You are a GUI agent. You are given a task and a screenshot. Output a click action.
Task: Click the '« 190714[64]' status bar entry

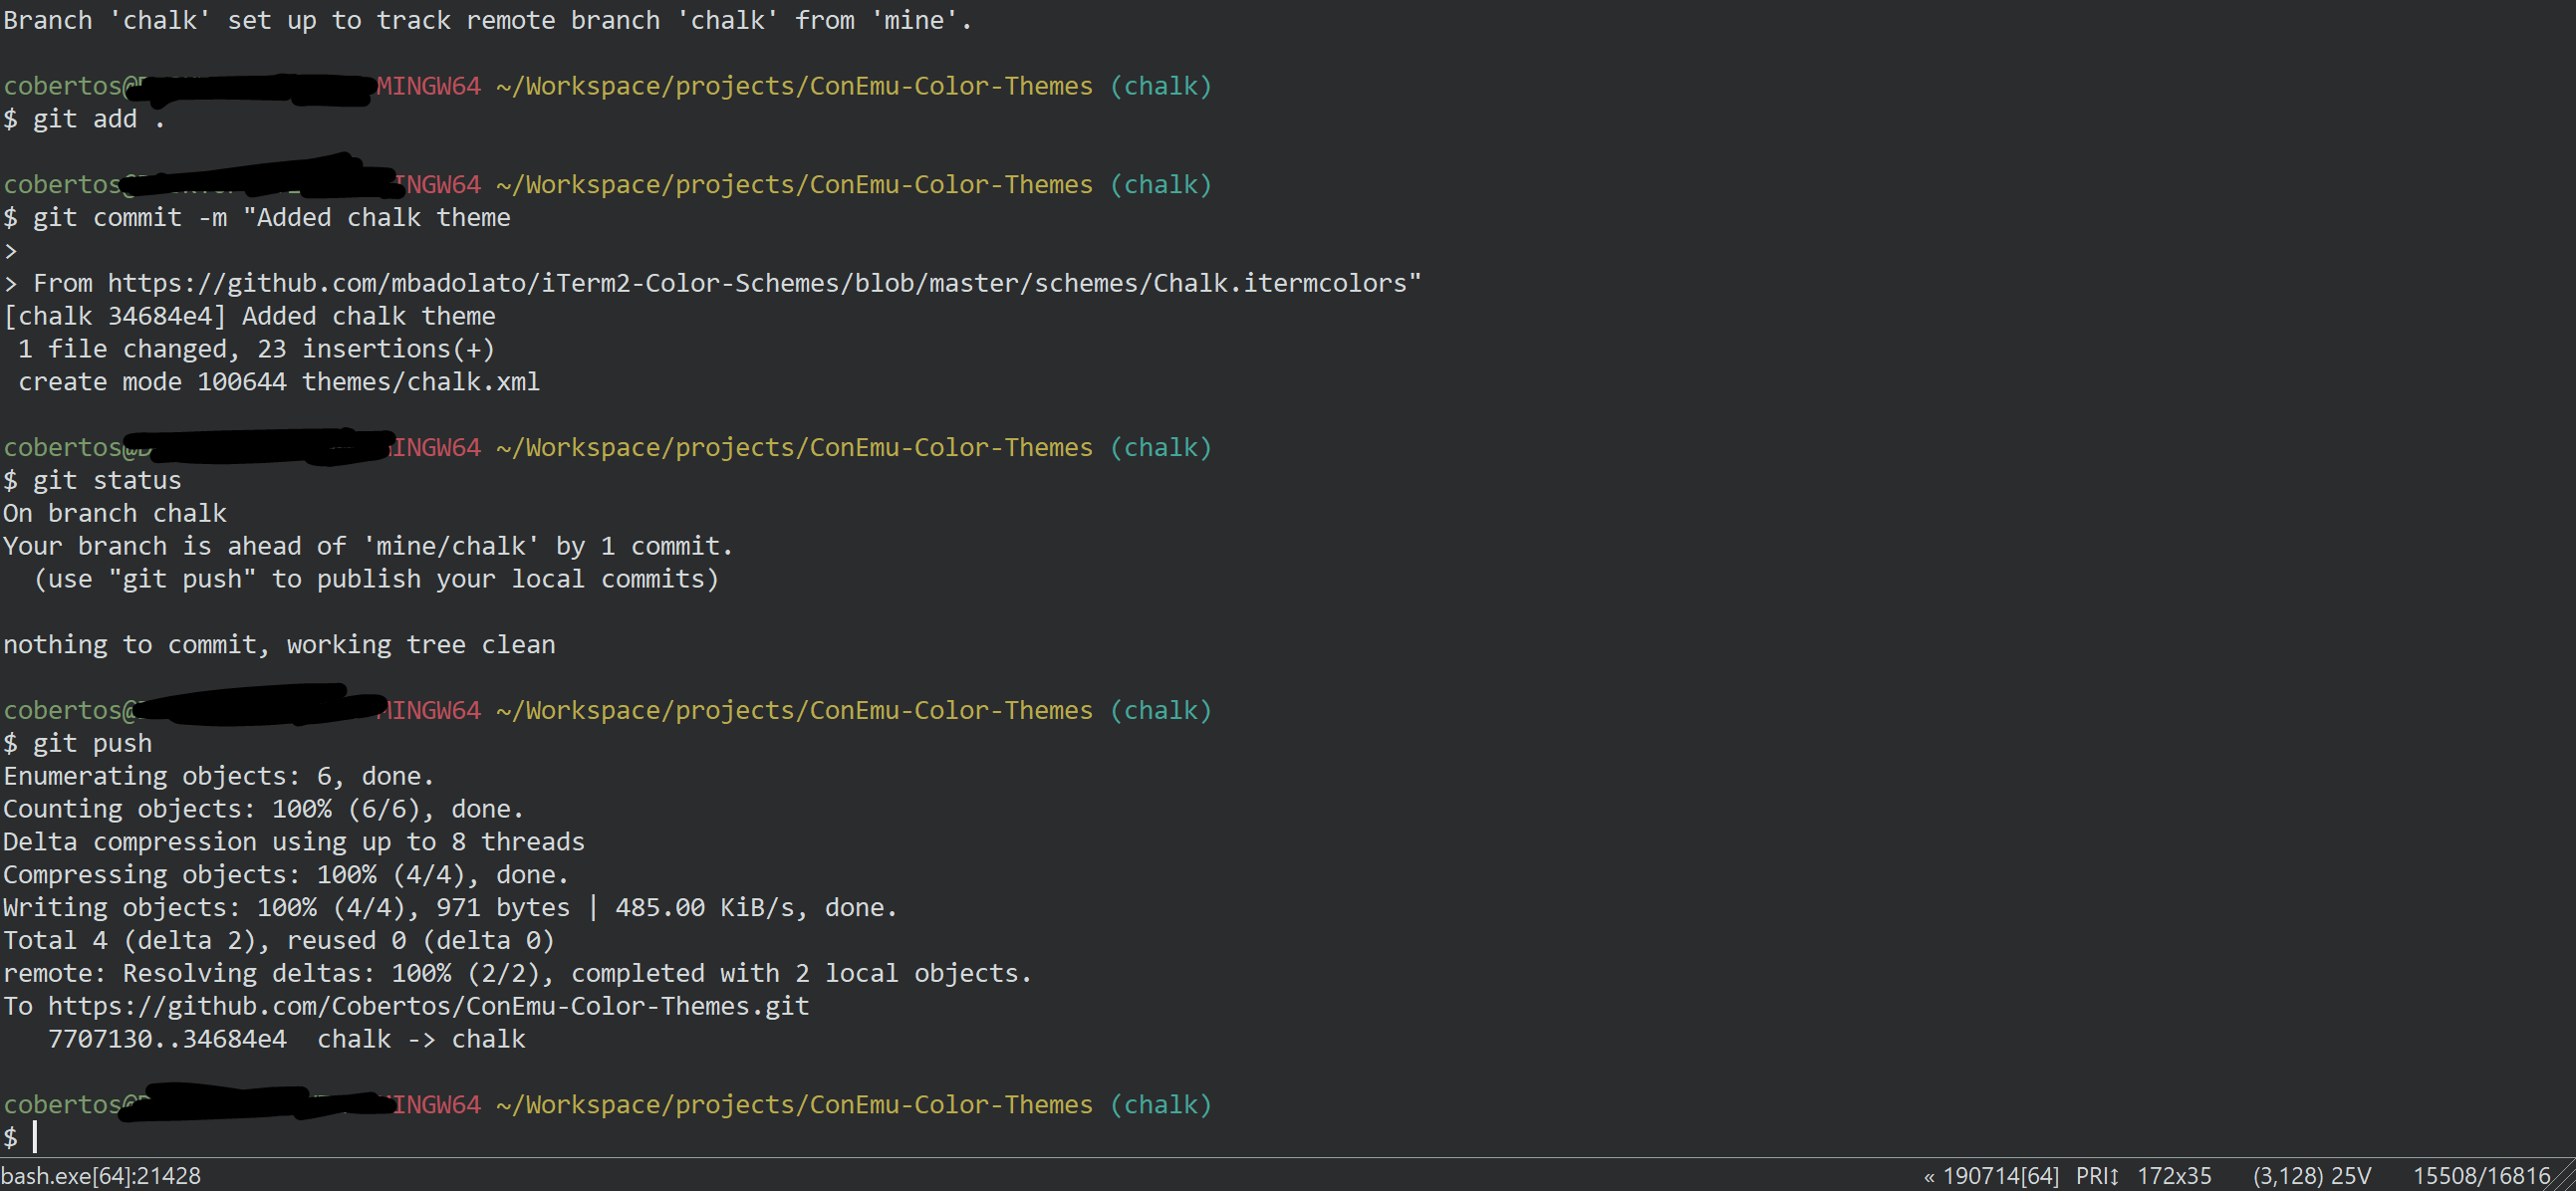pyautogui.click(x=1991, y=1176)
